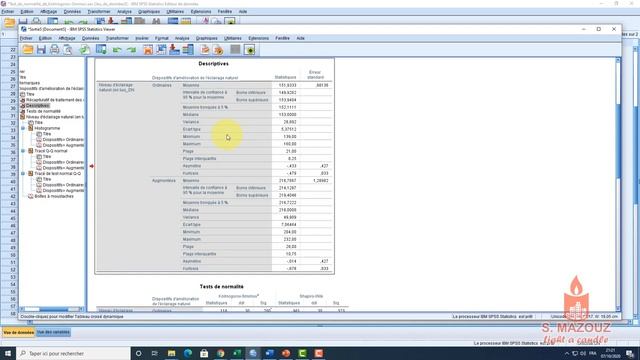Image resolution: width=640 pixels, height=360 pixels.
Task: Click the taskbar search box
Action: [73, 353]
